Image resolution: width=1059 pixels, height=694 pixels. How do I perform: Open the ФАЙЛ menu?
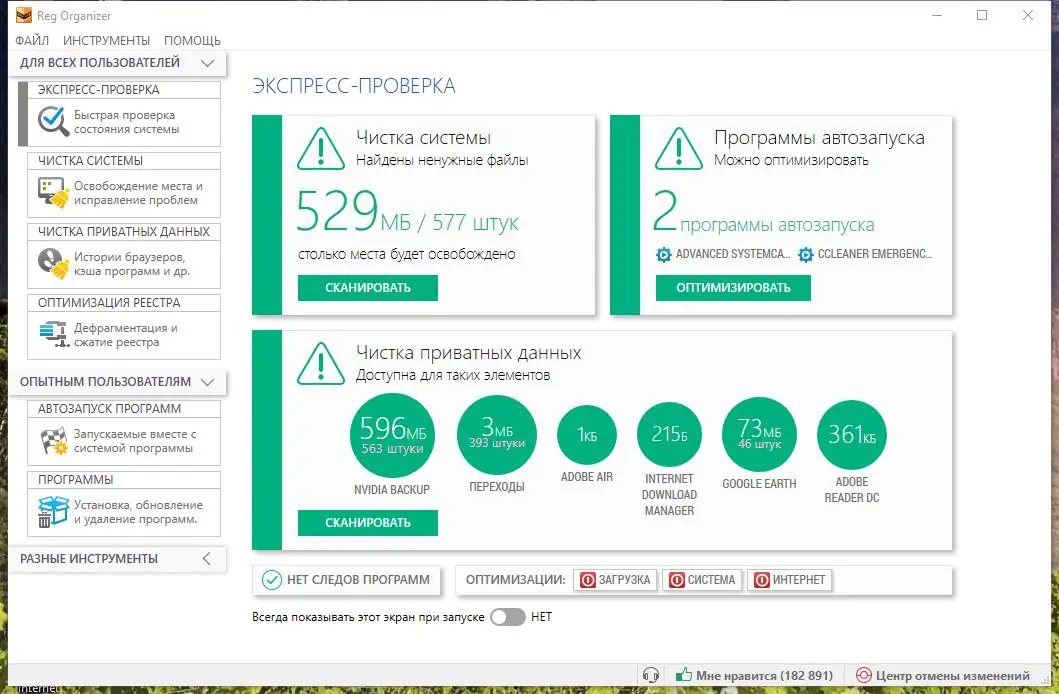pos(32,41)
